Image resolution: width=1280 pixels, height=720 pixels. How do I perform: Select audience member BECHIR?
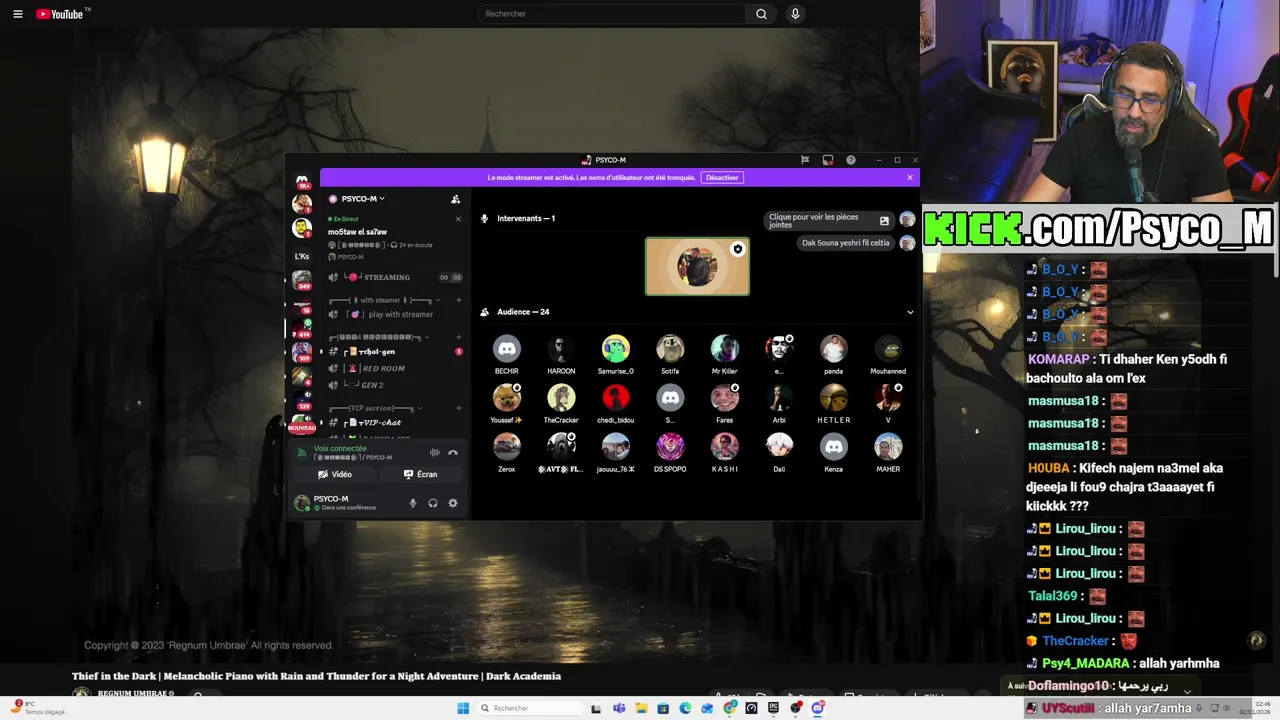point(507,354)
